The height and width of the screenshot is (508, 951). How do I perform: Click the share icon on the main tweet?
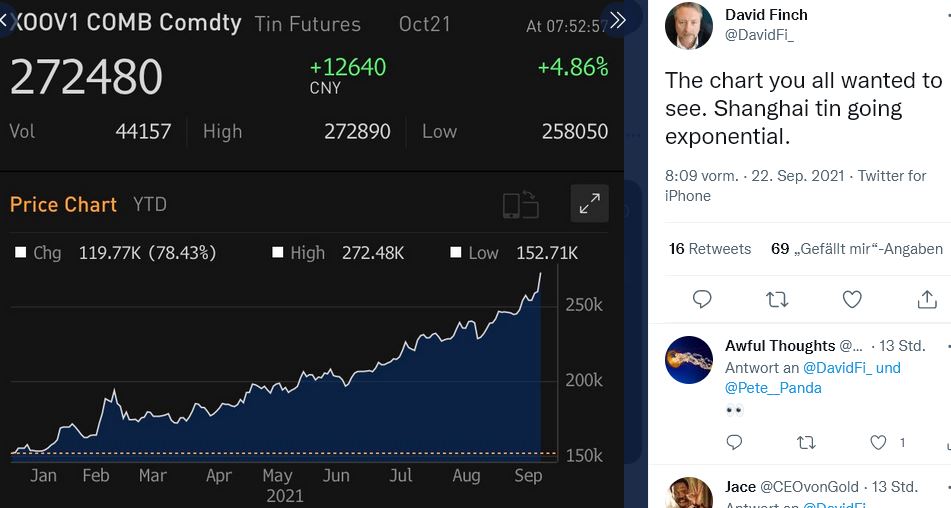coord(927,299)
